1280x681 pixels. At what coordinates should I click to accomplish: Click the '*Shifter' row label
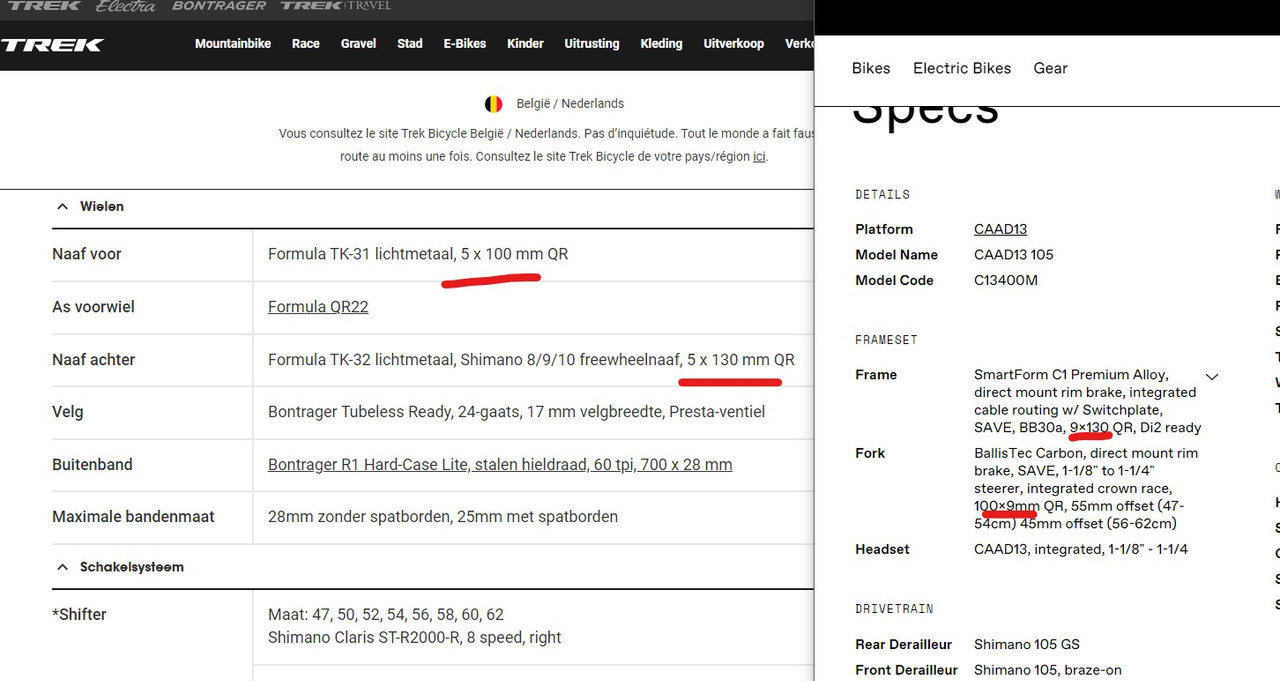[79, 615]
